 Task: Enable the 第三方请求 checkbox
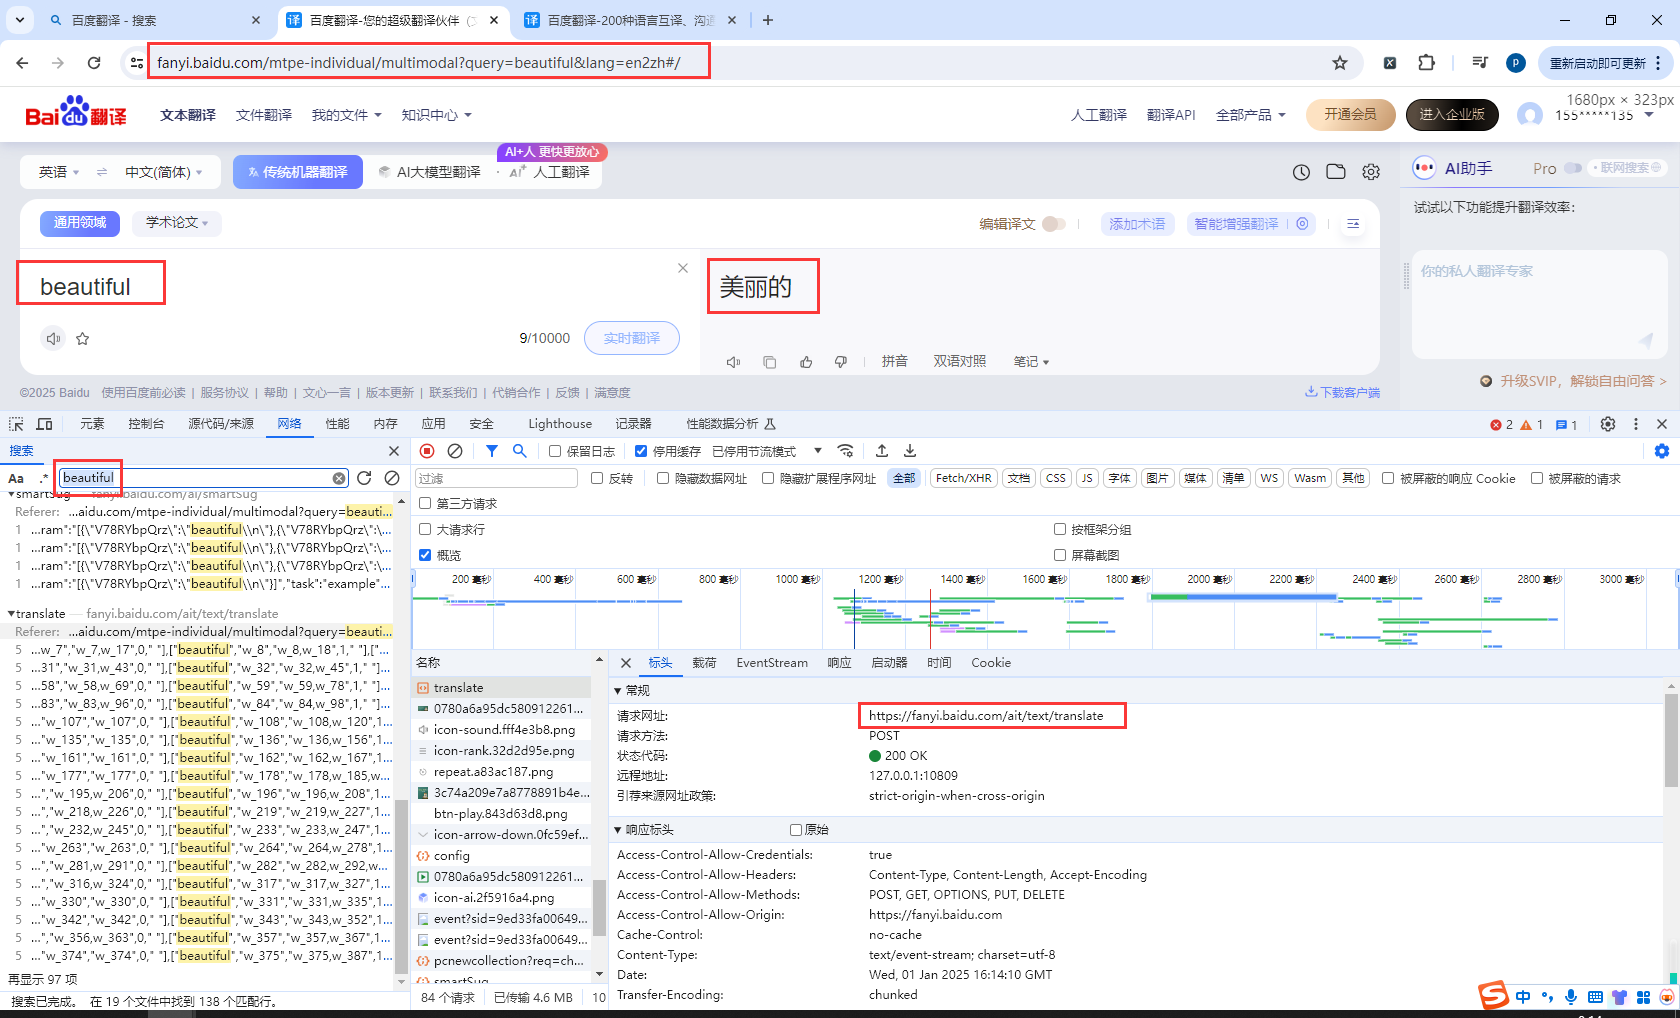click(x=425, y=503)
